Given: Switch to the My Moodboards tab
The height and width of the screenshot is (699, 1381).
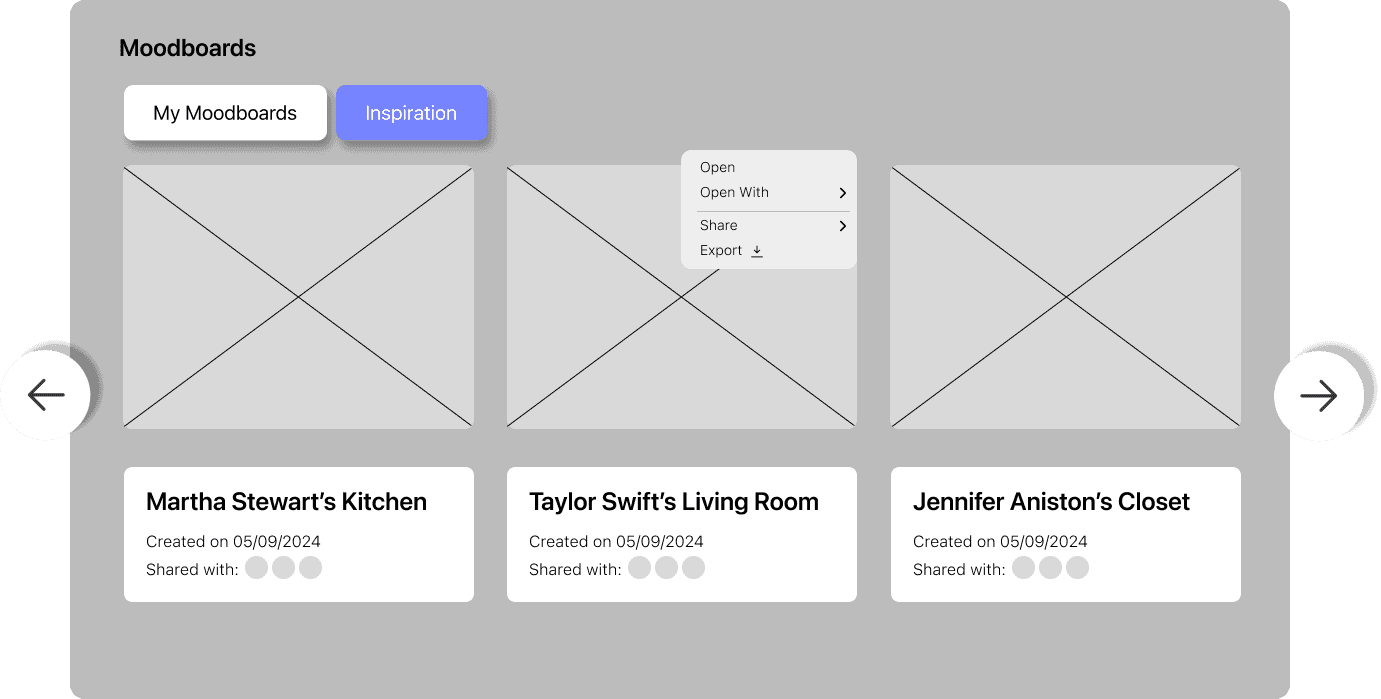Looking at the screenshot, I should tap(225, 113).
